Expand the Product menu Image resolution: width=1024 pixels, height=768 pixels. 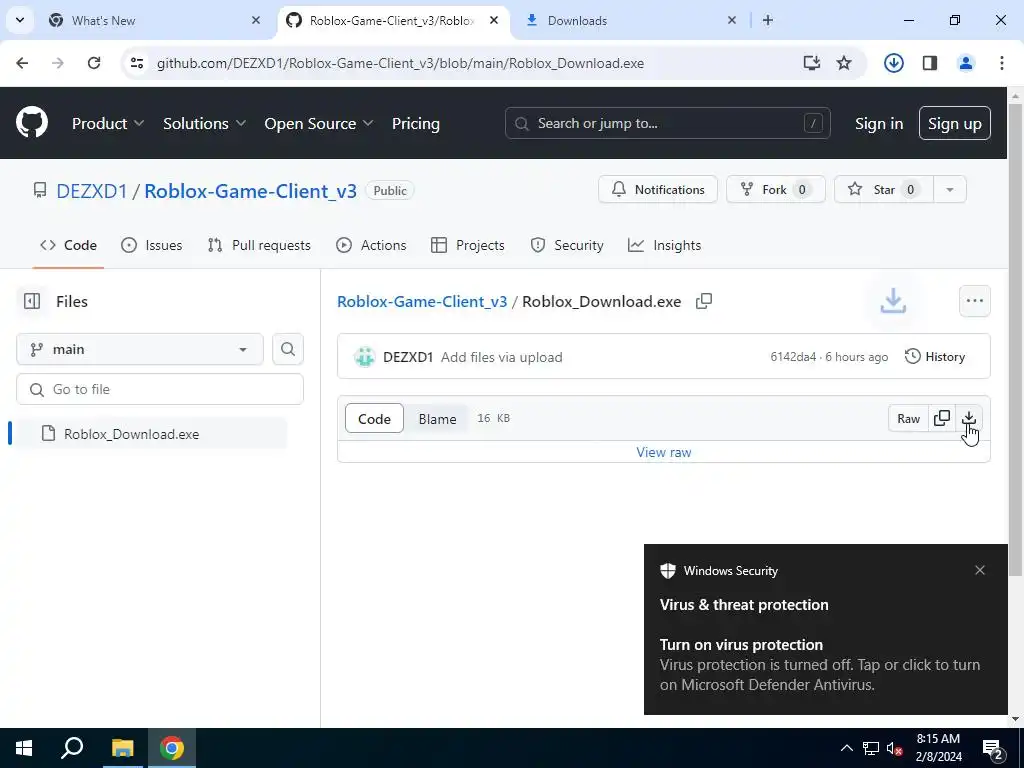point(108,123)
